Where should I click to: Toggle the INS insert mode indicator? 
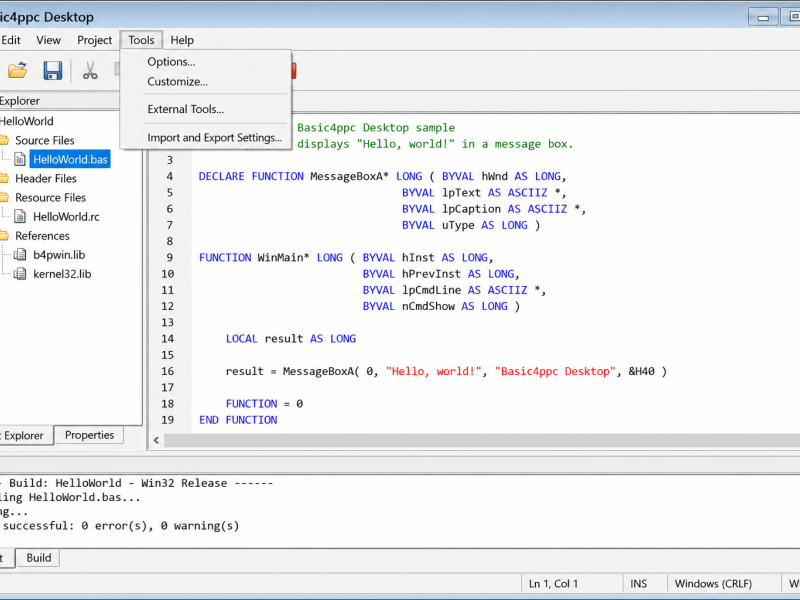(638, 584)
